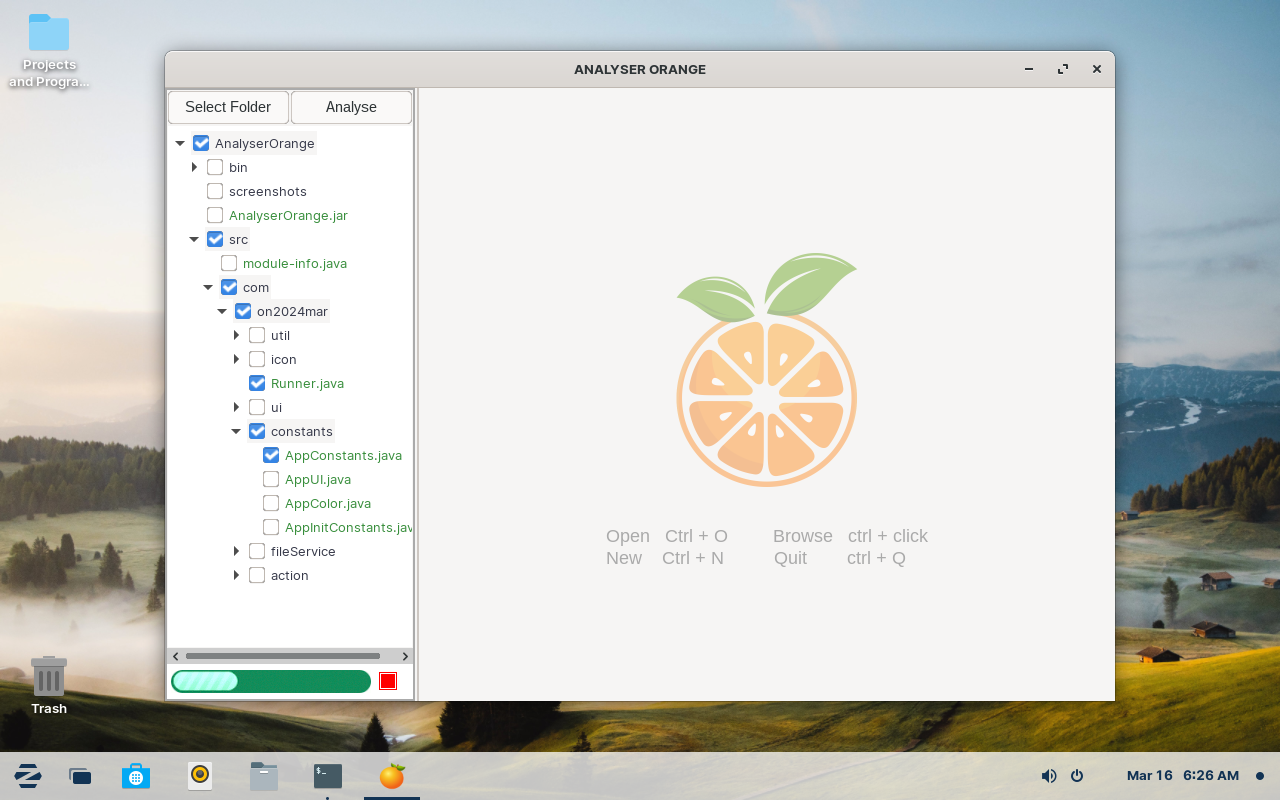Uncheck the constants folder checkbox
The height and width of the screenshot is (800, 1280).
pos(257,431)
